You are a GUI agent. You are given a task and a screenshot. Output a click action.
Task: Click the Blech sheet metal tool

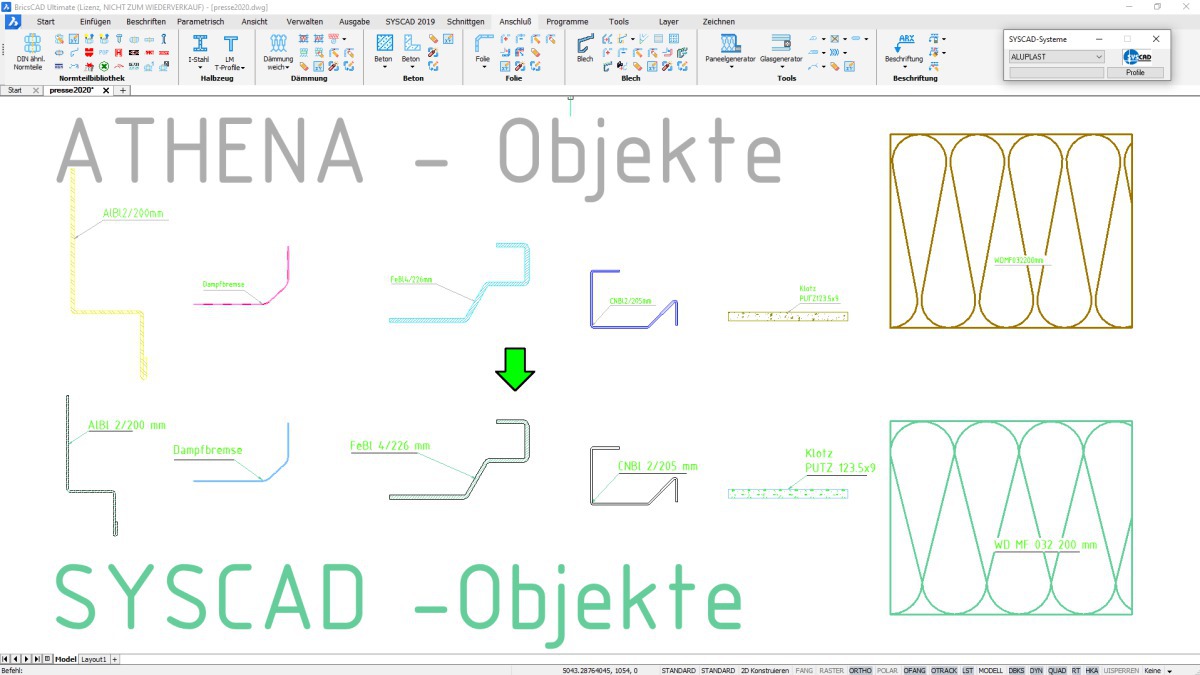point(585,49)
